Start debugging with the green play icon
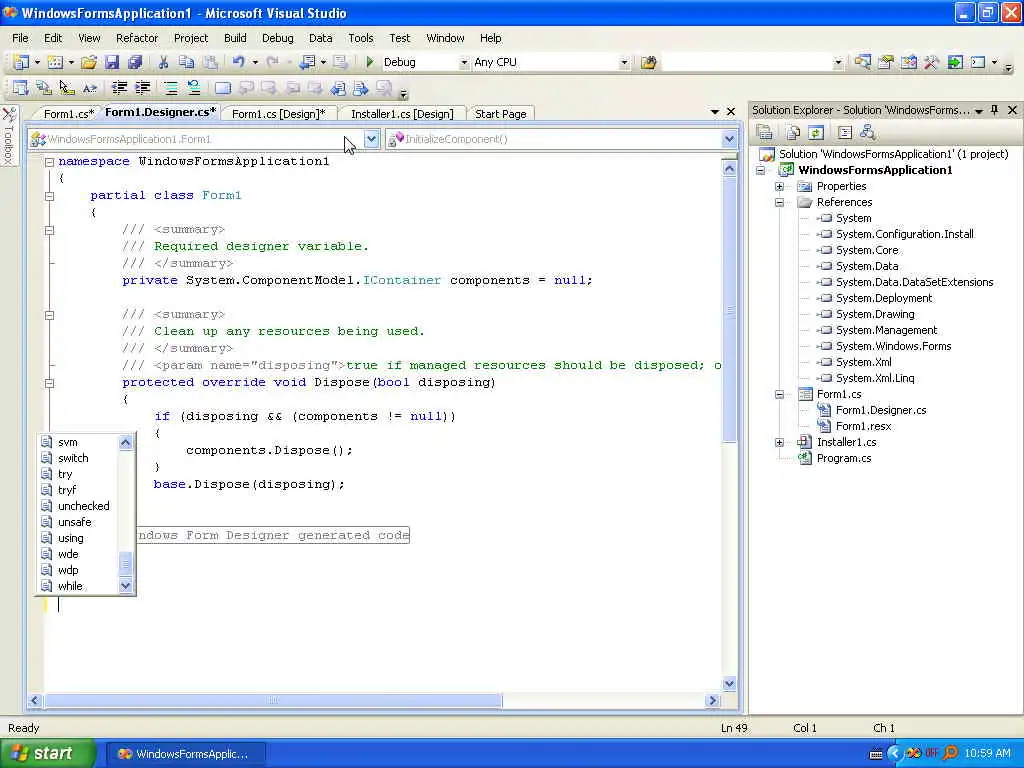Image resolution: width=1024 pixels, height=768 pixels. pyautogui.click(x=370, y=62)
